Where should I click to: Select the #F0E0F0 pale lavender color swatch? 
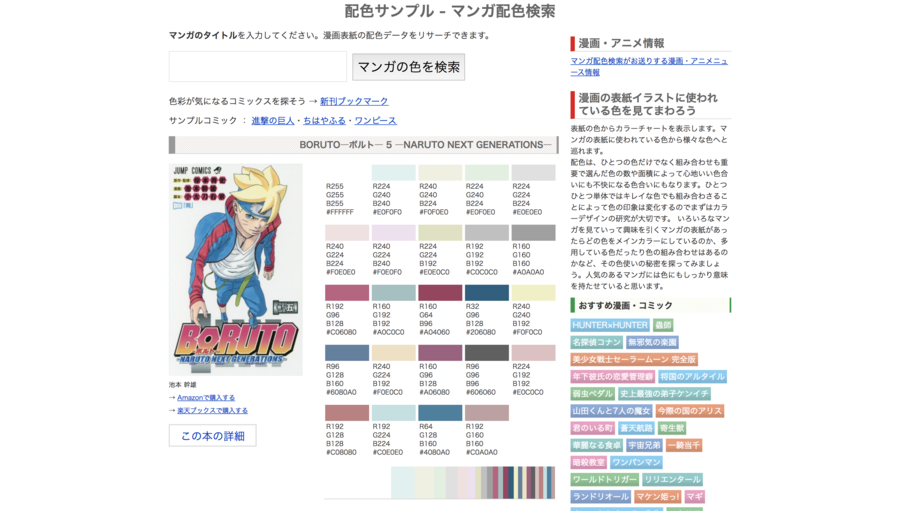click(393, 233)
